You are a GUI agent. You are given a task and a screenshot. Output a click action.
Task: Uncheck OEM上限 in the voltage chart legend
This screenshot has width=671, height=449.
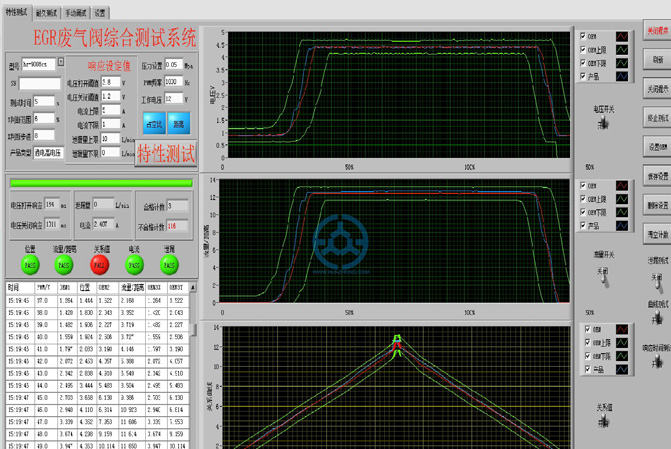583,49
